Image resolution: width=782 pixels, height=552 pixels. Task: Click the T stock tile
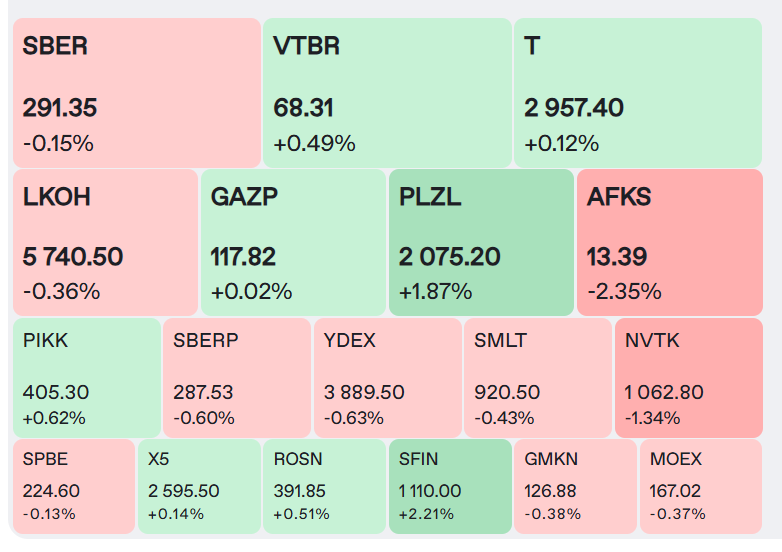(x=637, y=92)
